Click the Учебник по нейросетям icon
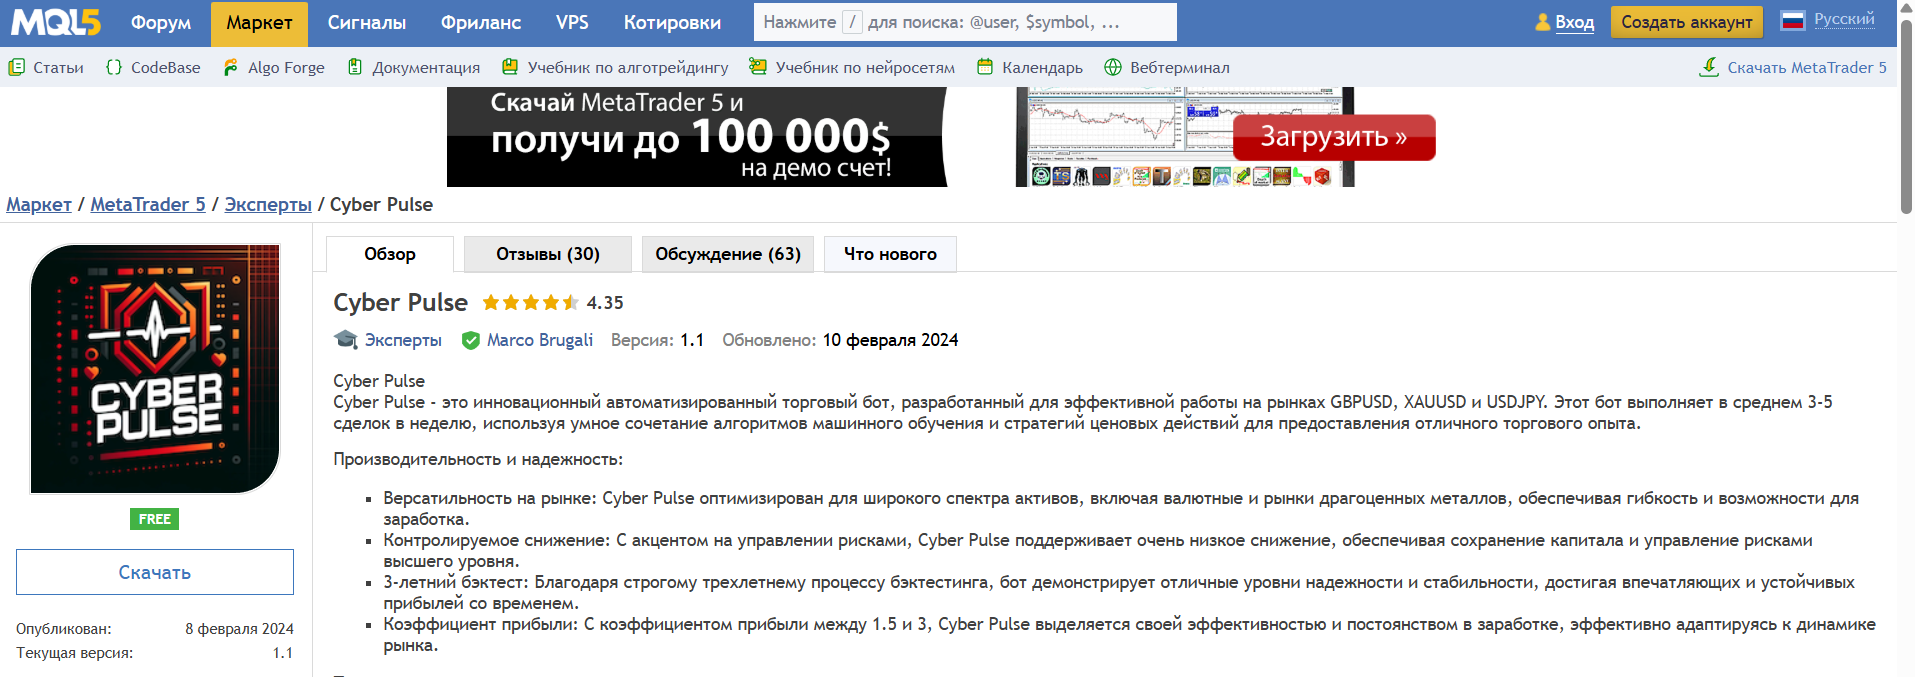The width and height of the screenshot is (1915, 677). click(758, 67)
